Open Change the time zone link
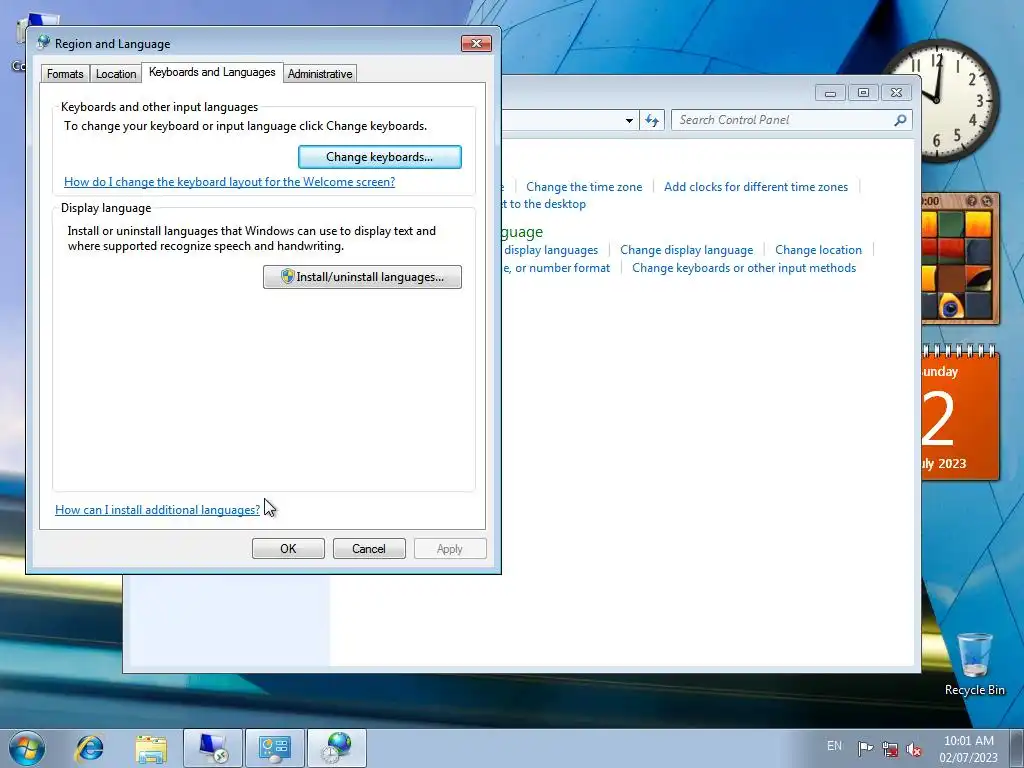 tap(584, 187)
